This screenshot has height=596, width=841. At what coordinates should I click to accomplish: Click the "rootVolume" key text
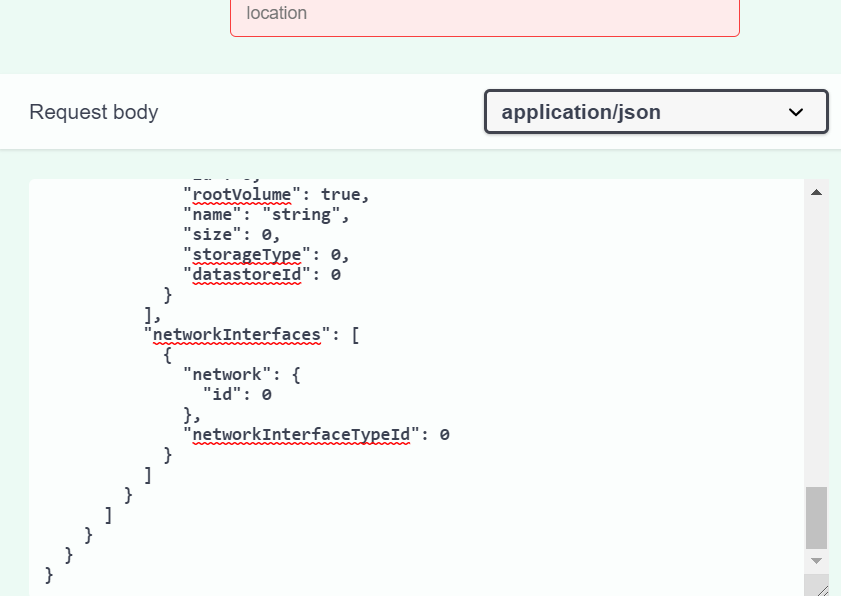coord(241,194)
